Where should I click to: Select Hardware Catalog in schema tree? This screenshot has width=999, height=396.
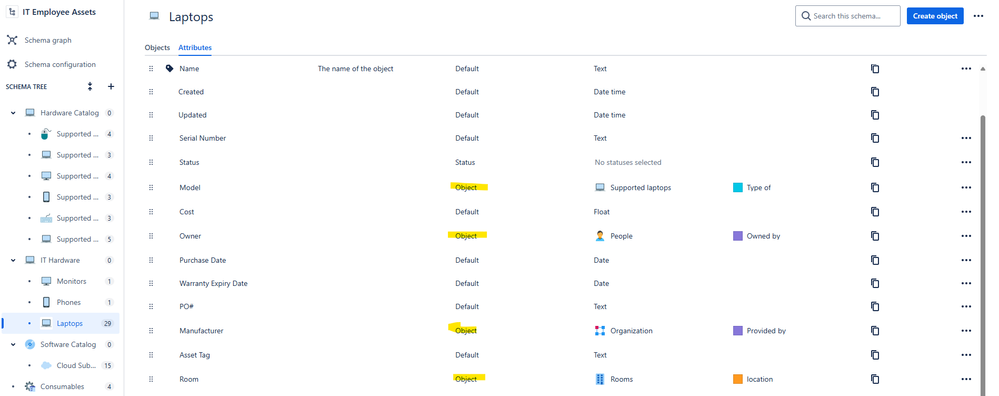[69, 113]
